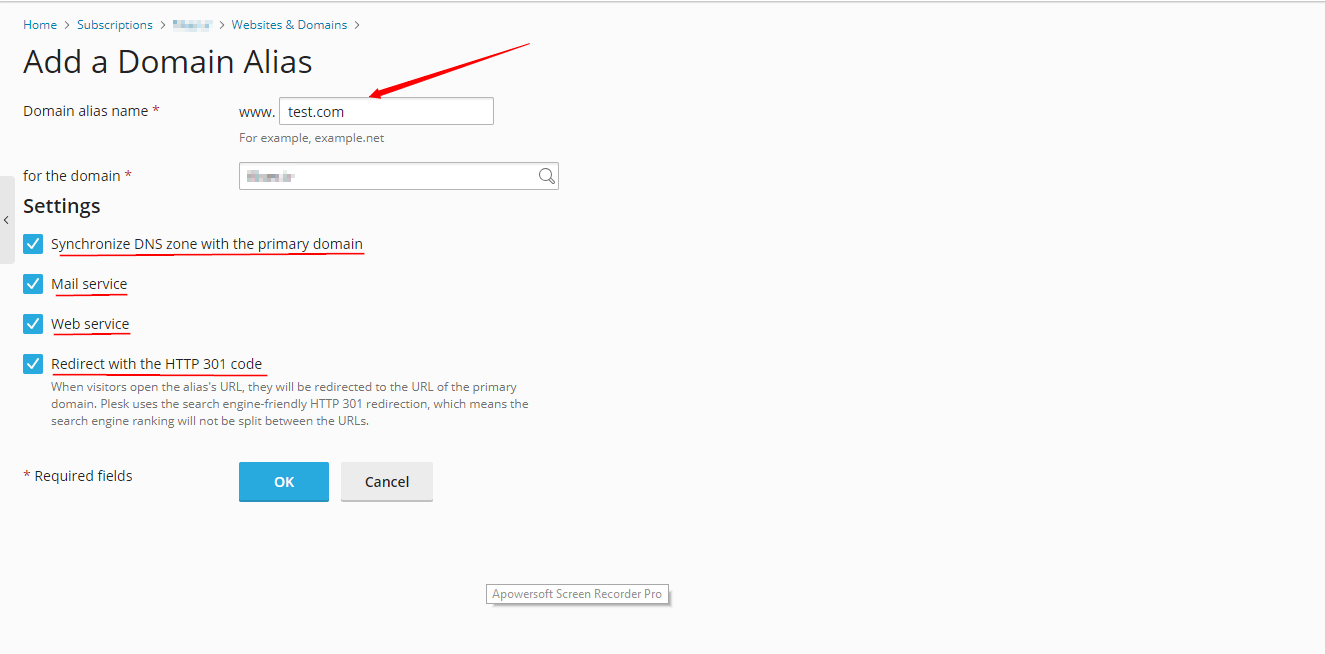Click the 'Web service' label text
This screenshot has height=654, width=1325.
click(x=90, y=324)
